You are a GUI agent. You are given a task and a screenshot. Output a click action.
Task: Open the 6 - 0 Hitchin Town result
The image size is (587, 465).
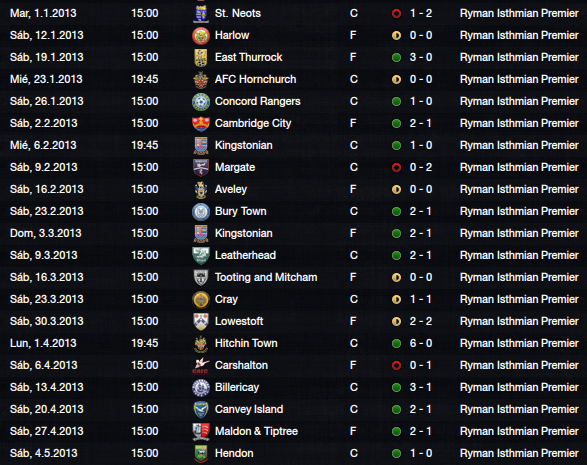[x=421, y=343]
